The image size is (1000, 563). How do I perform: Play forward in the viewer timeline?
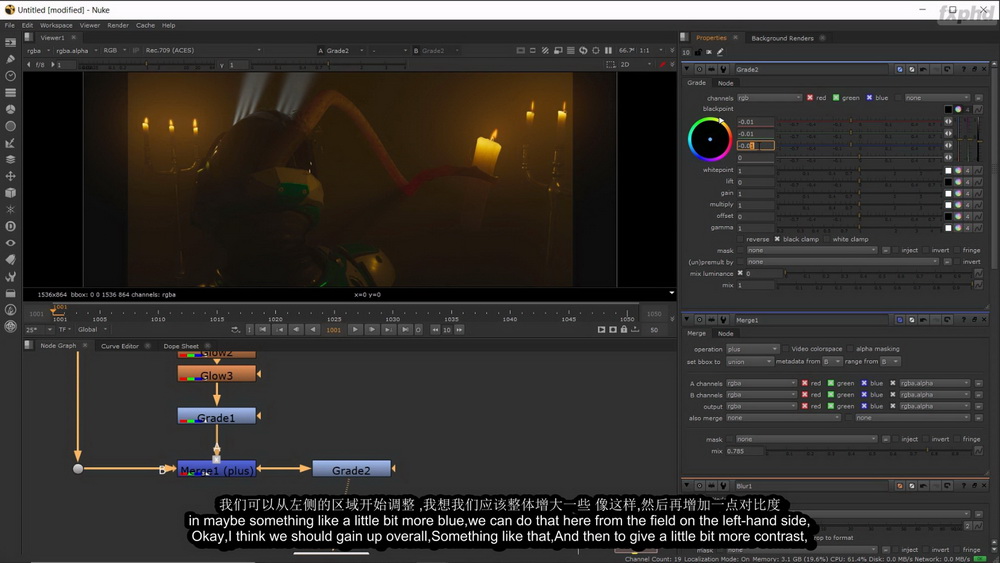pyautogui.click(x=355, y=330)
